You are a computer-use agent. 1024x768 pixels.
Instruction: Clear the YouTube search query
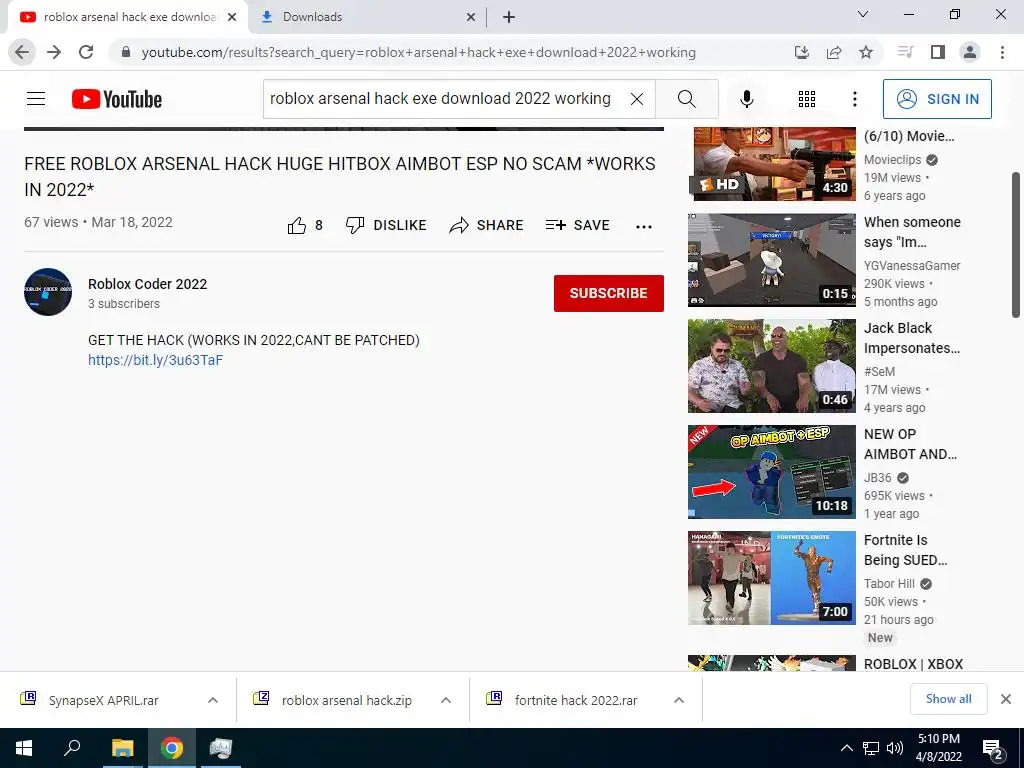pyautogui.click(x=637, y=99)
